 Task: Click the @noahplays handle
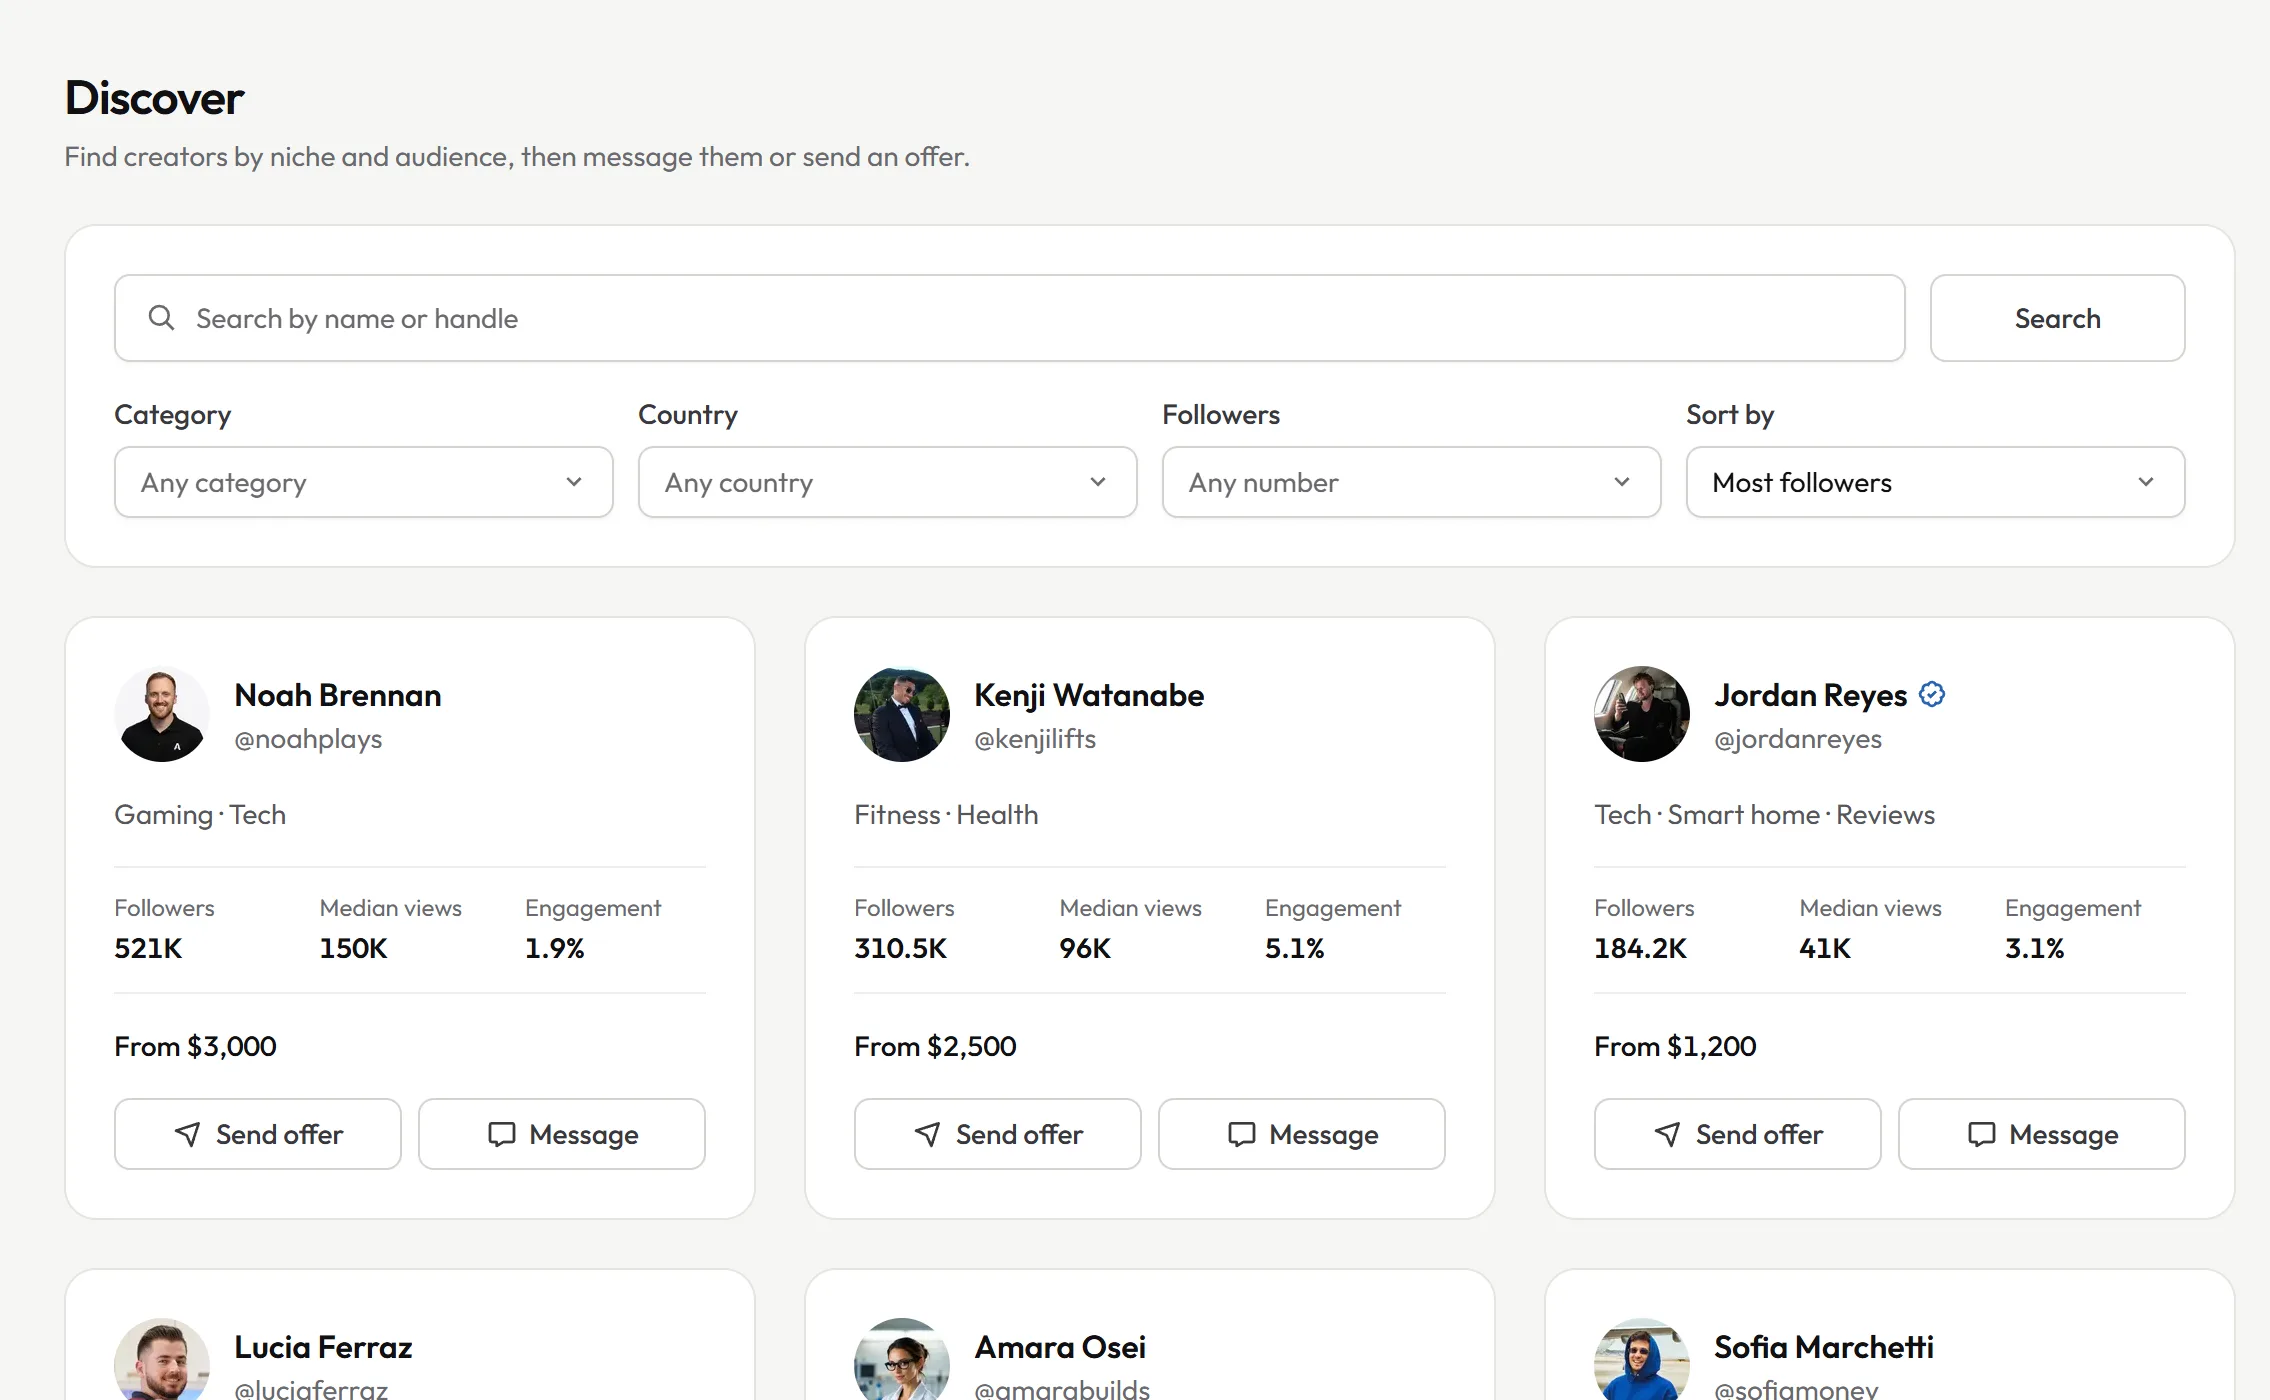308,739
